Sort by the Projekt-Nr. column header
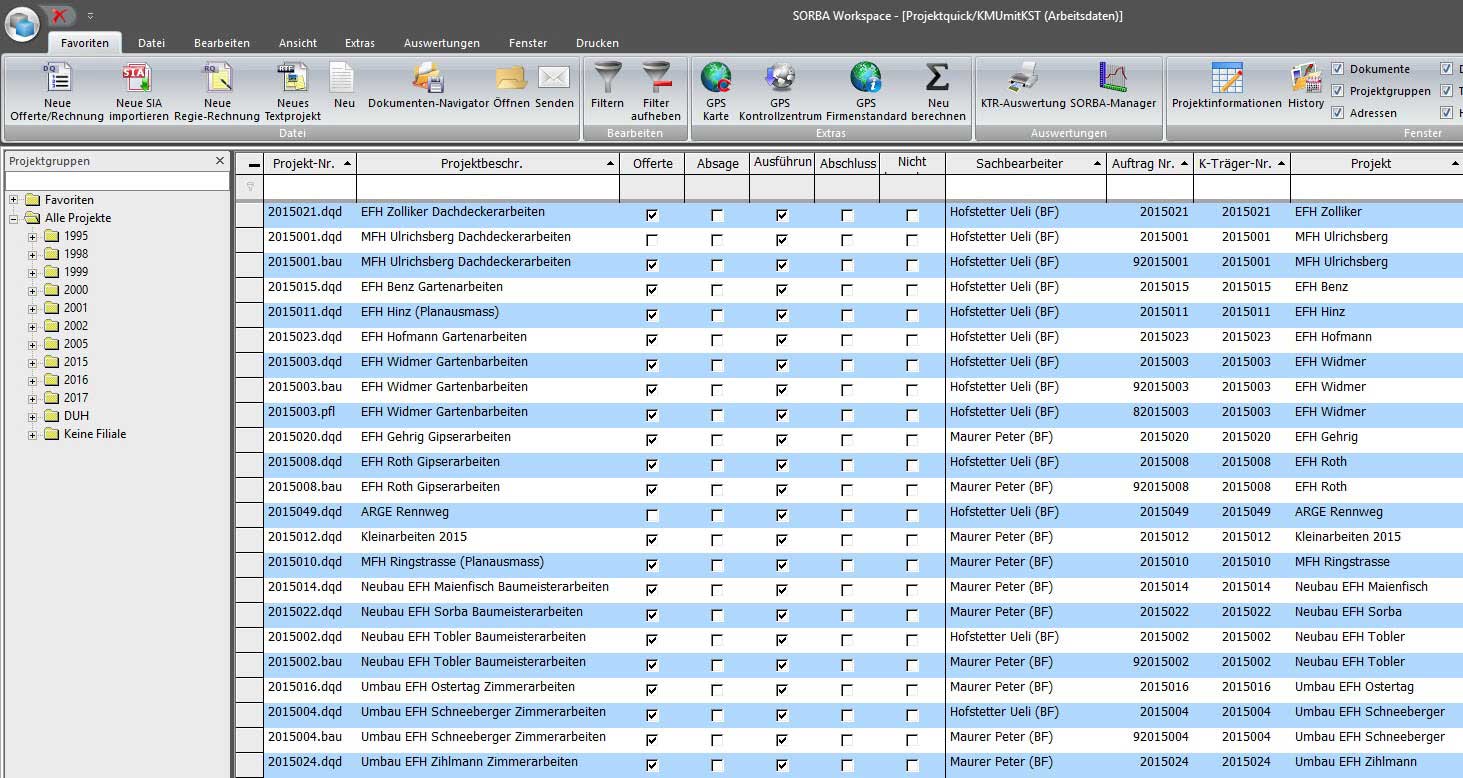Image resolution: width=1463 pixels, height=778 pixels. [x=310, y=163]
